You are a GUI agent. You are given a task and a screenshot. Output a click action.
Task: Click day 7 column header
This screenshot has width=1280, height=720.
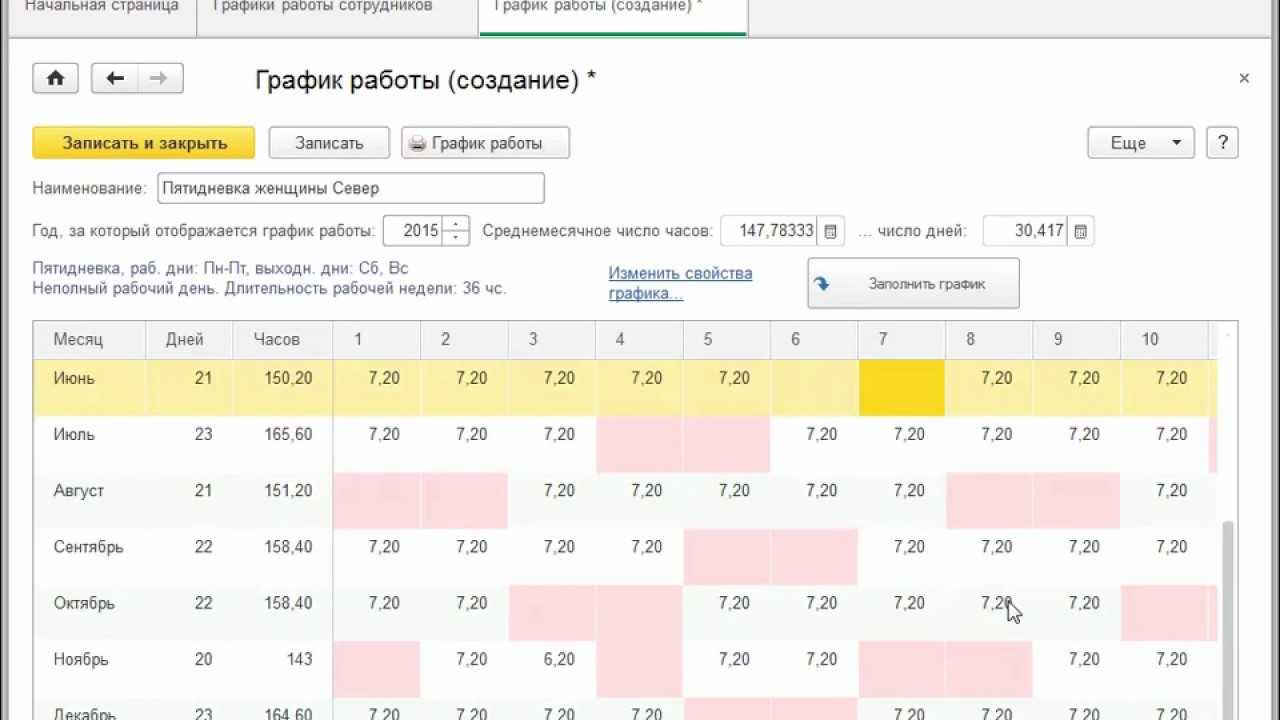point(902,339)
